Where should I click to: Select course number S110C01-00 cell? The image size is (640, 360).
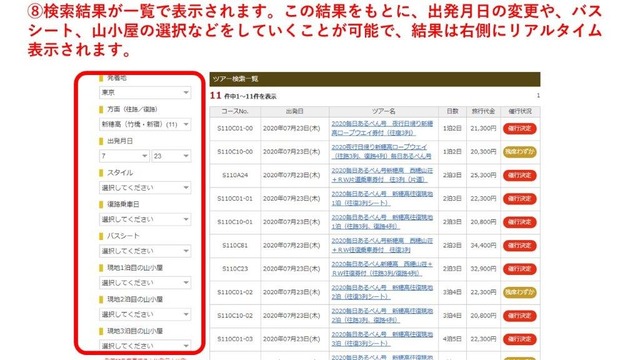pos(235,129)
